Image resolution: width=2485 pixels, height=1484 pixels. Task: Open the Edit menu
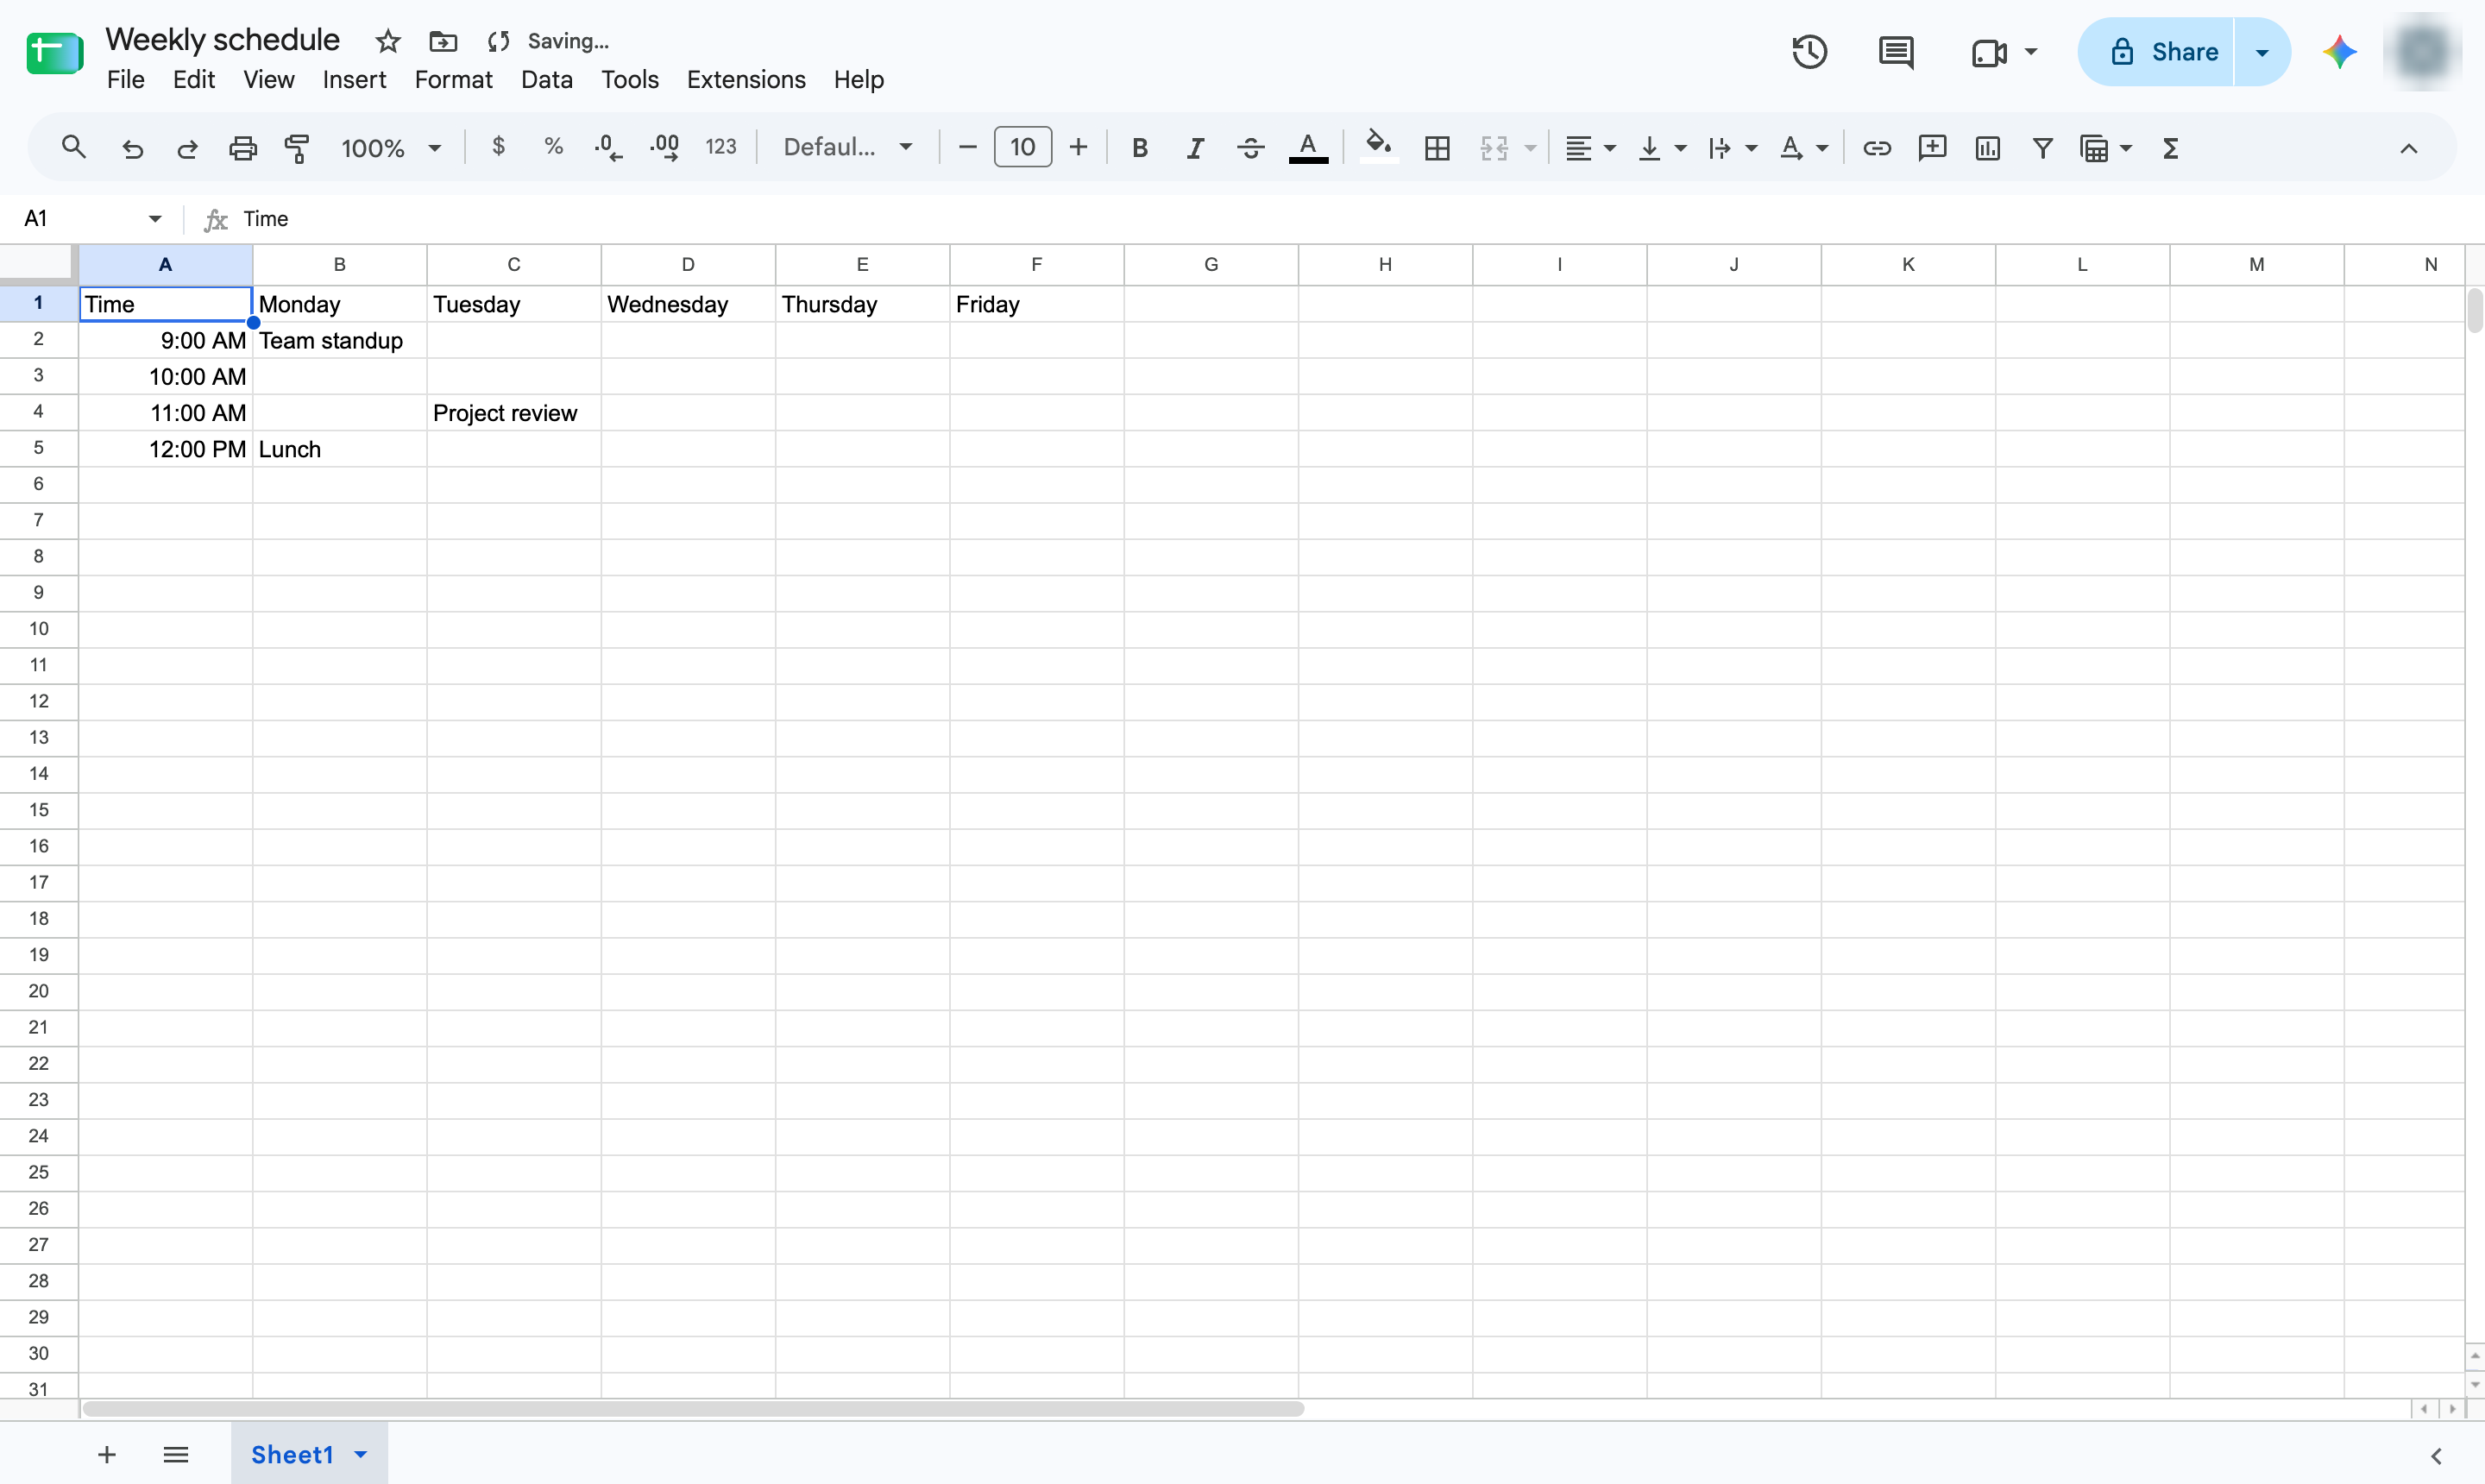click(x=193, y=79)
